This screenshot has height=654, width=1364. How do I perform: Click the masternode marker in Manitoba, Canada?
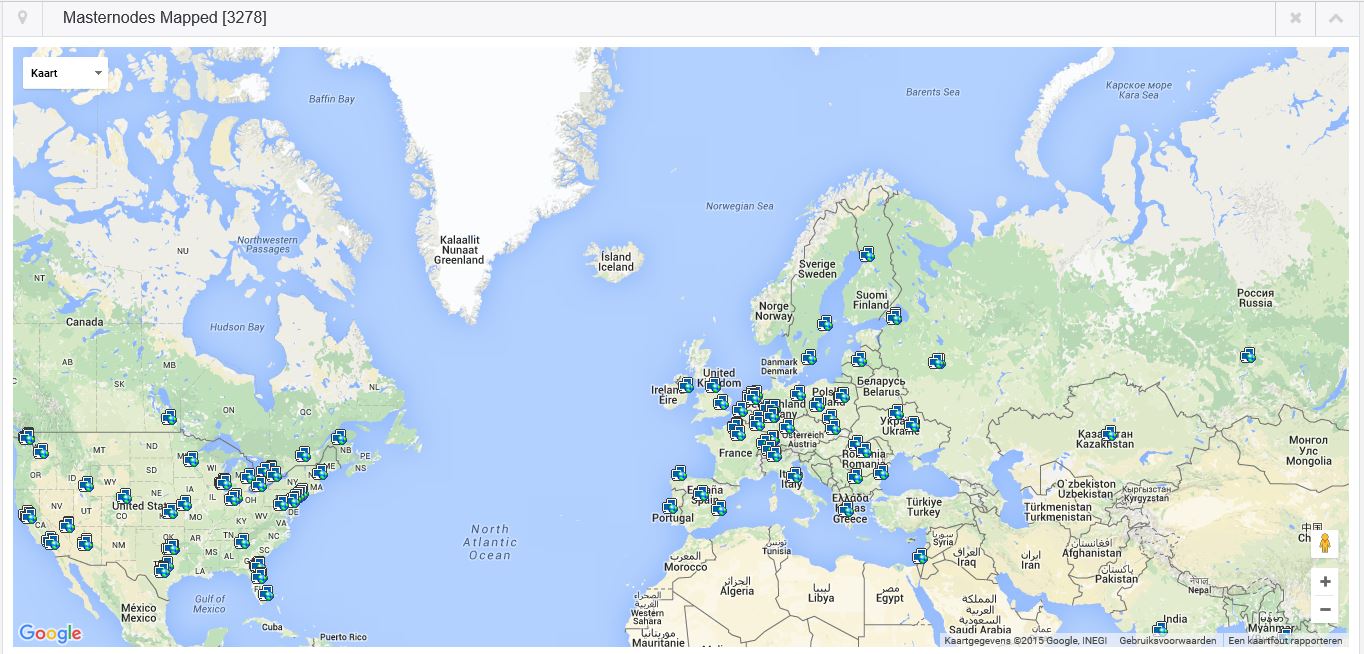click(169, 417)
